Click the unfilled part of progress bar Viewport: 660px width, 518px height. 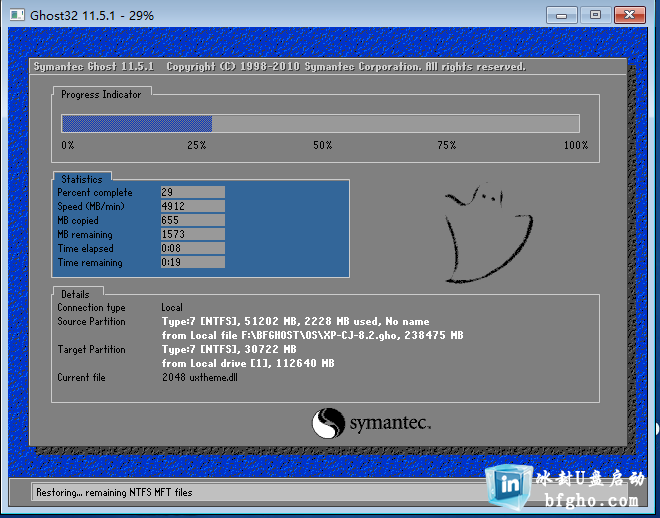click(x=396, y=124)
